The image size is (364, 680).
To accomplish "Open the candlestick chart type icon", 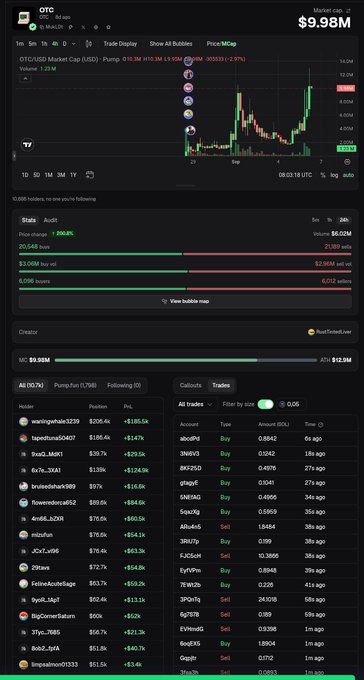I will coord(89,44).
